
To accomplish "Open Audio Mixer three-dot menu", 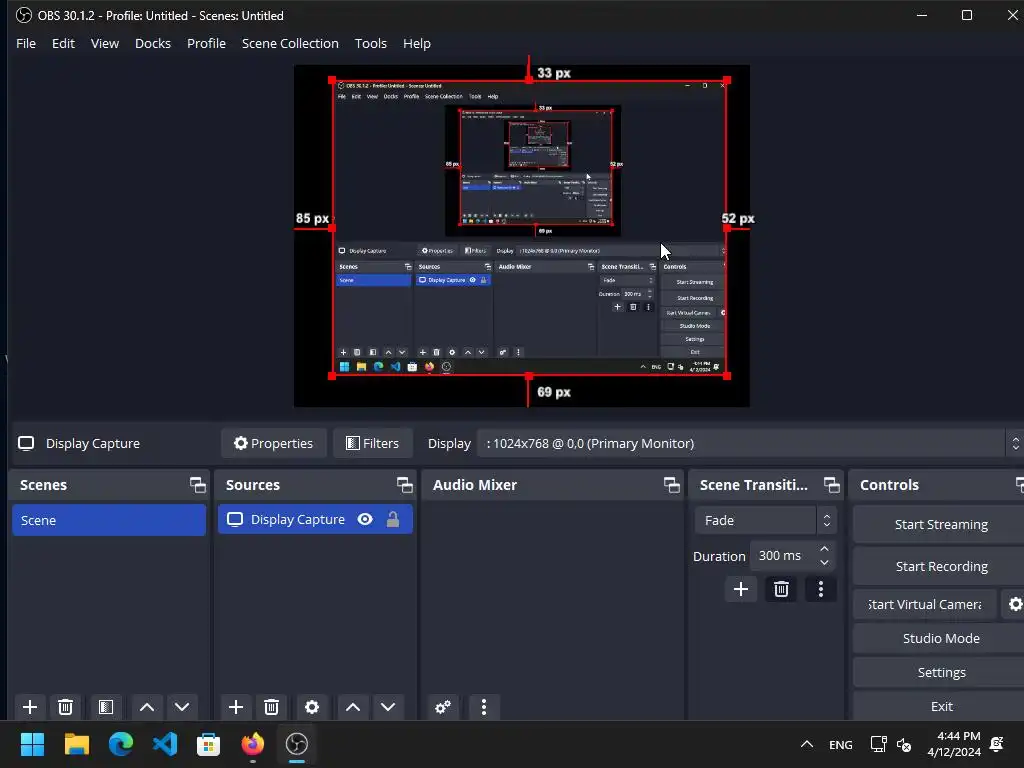I will (484, 707).
